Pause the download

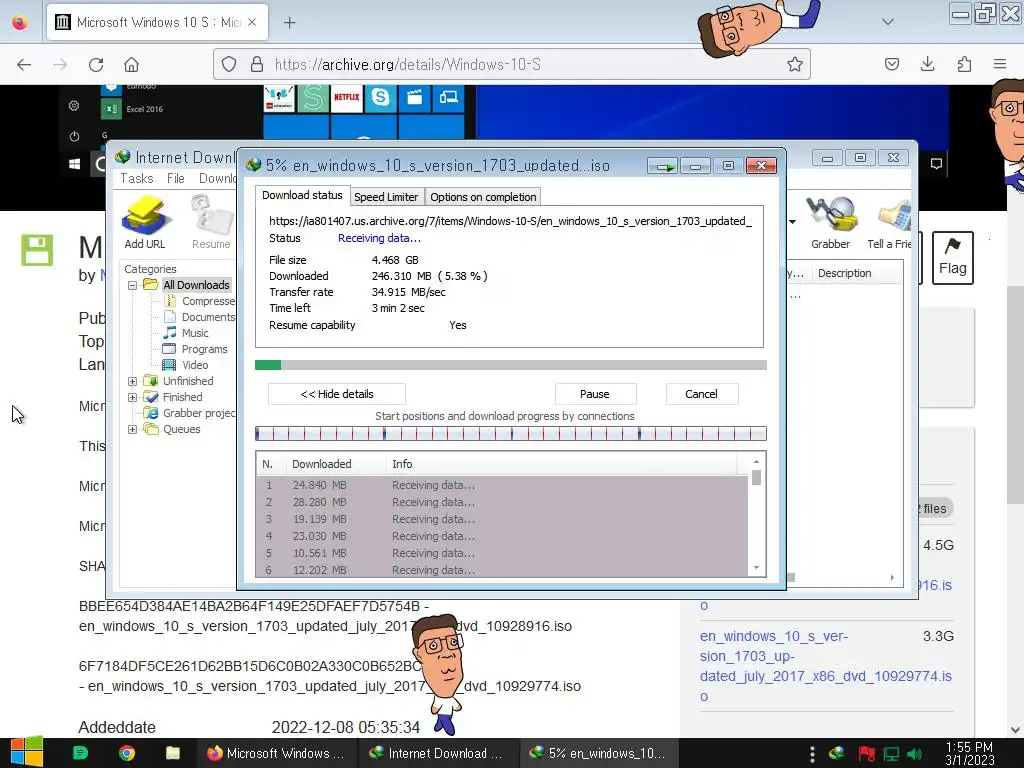coord(595,394)
